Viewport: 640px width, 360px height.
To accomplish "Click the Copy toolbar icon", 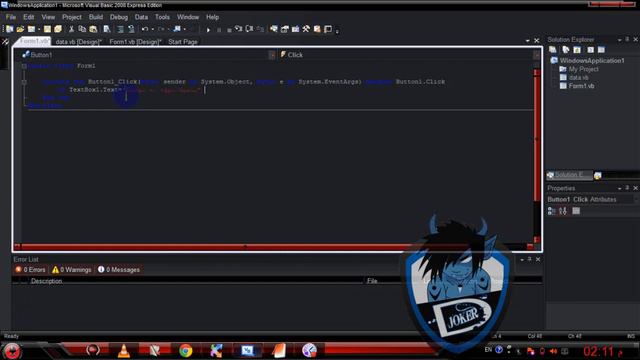I will tap(82, 29).
